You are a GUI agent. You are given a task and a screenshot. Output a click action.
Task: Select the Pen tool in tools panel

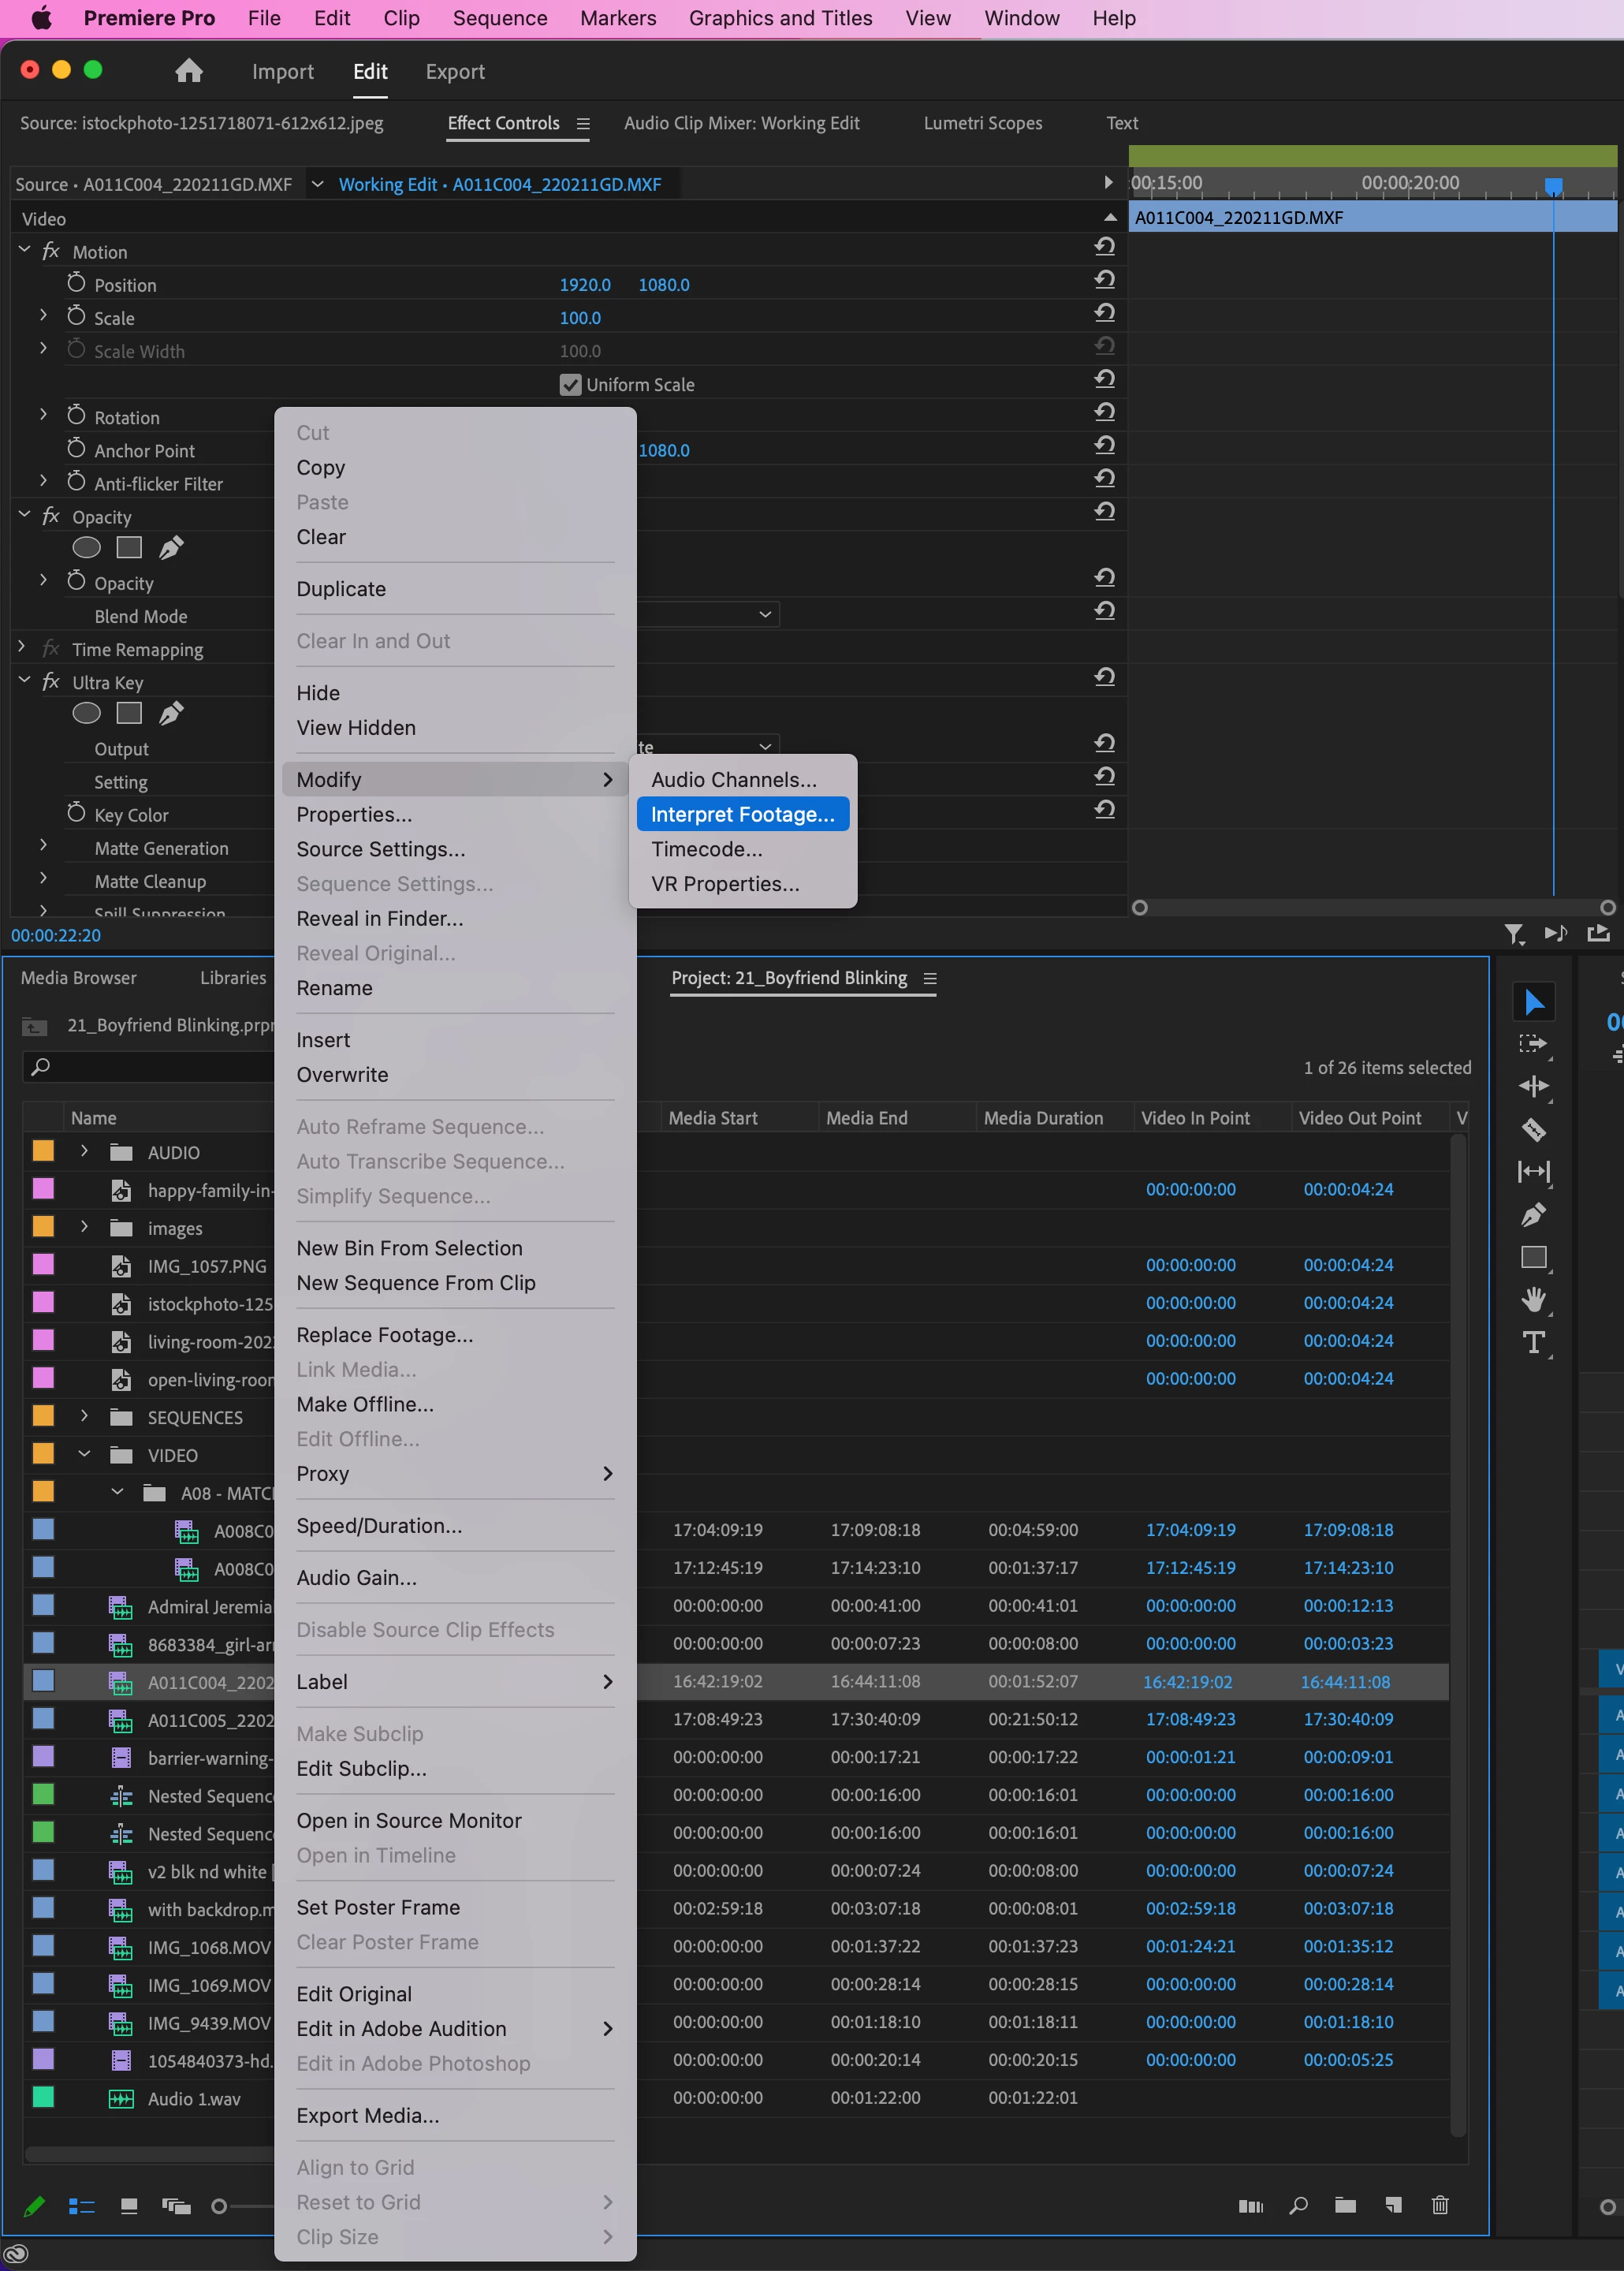pyautogui.click(x=1533, y=1215)
